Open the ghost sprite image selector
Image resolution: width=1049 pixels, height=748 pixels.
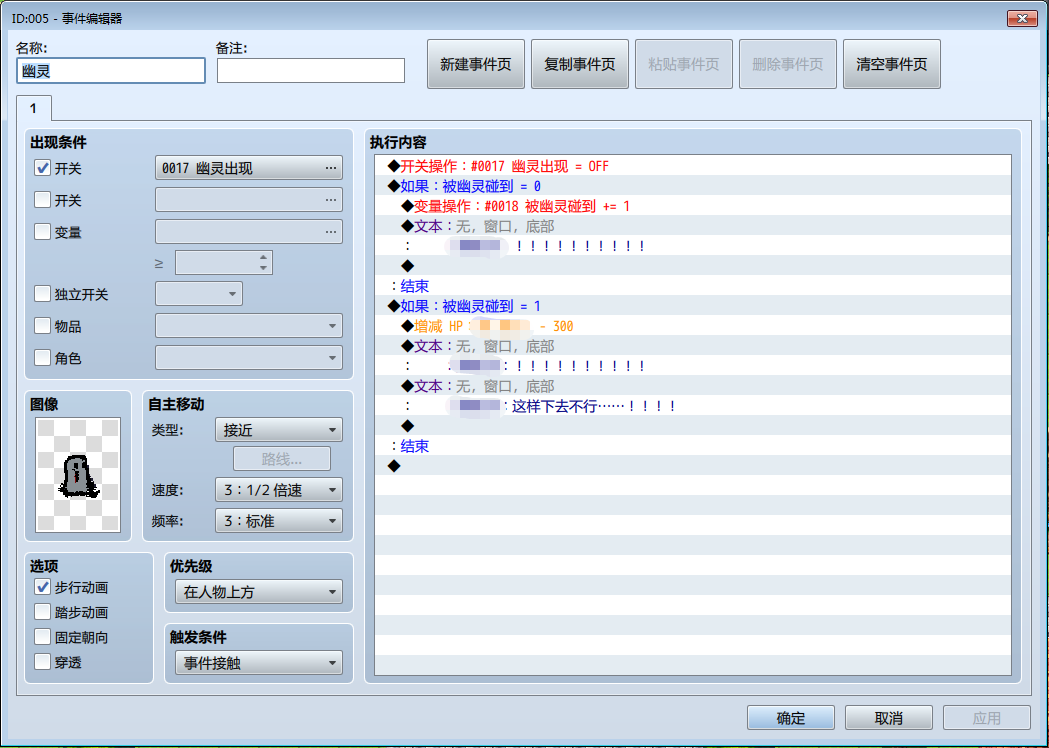pyautogui.click(x=78, y=475)
